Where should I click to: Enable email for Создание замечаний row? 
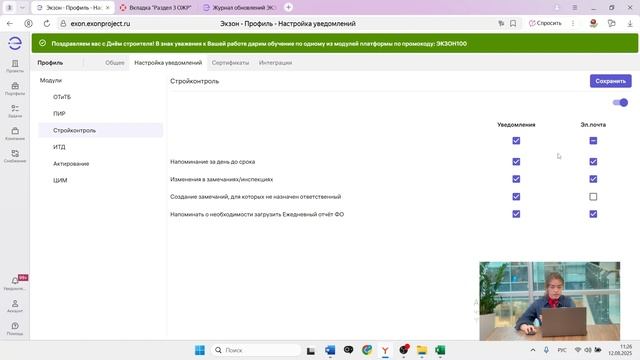pyautogui.click(x=593, y=197)
